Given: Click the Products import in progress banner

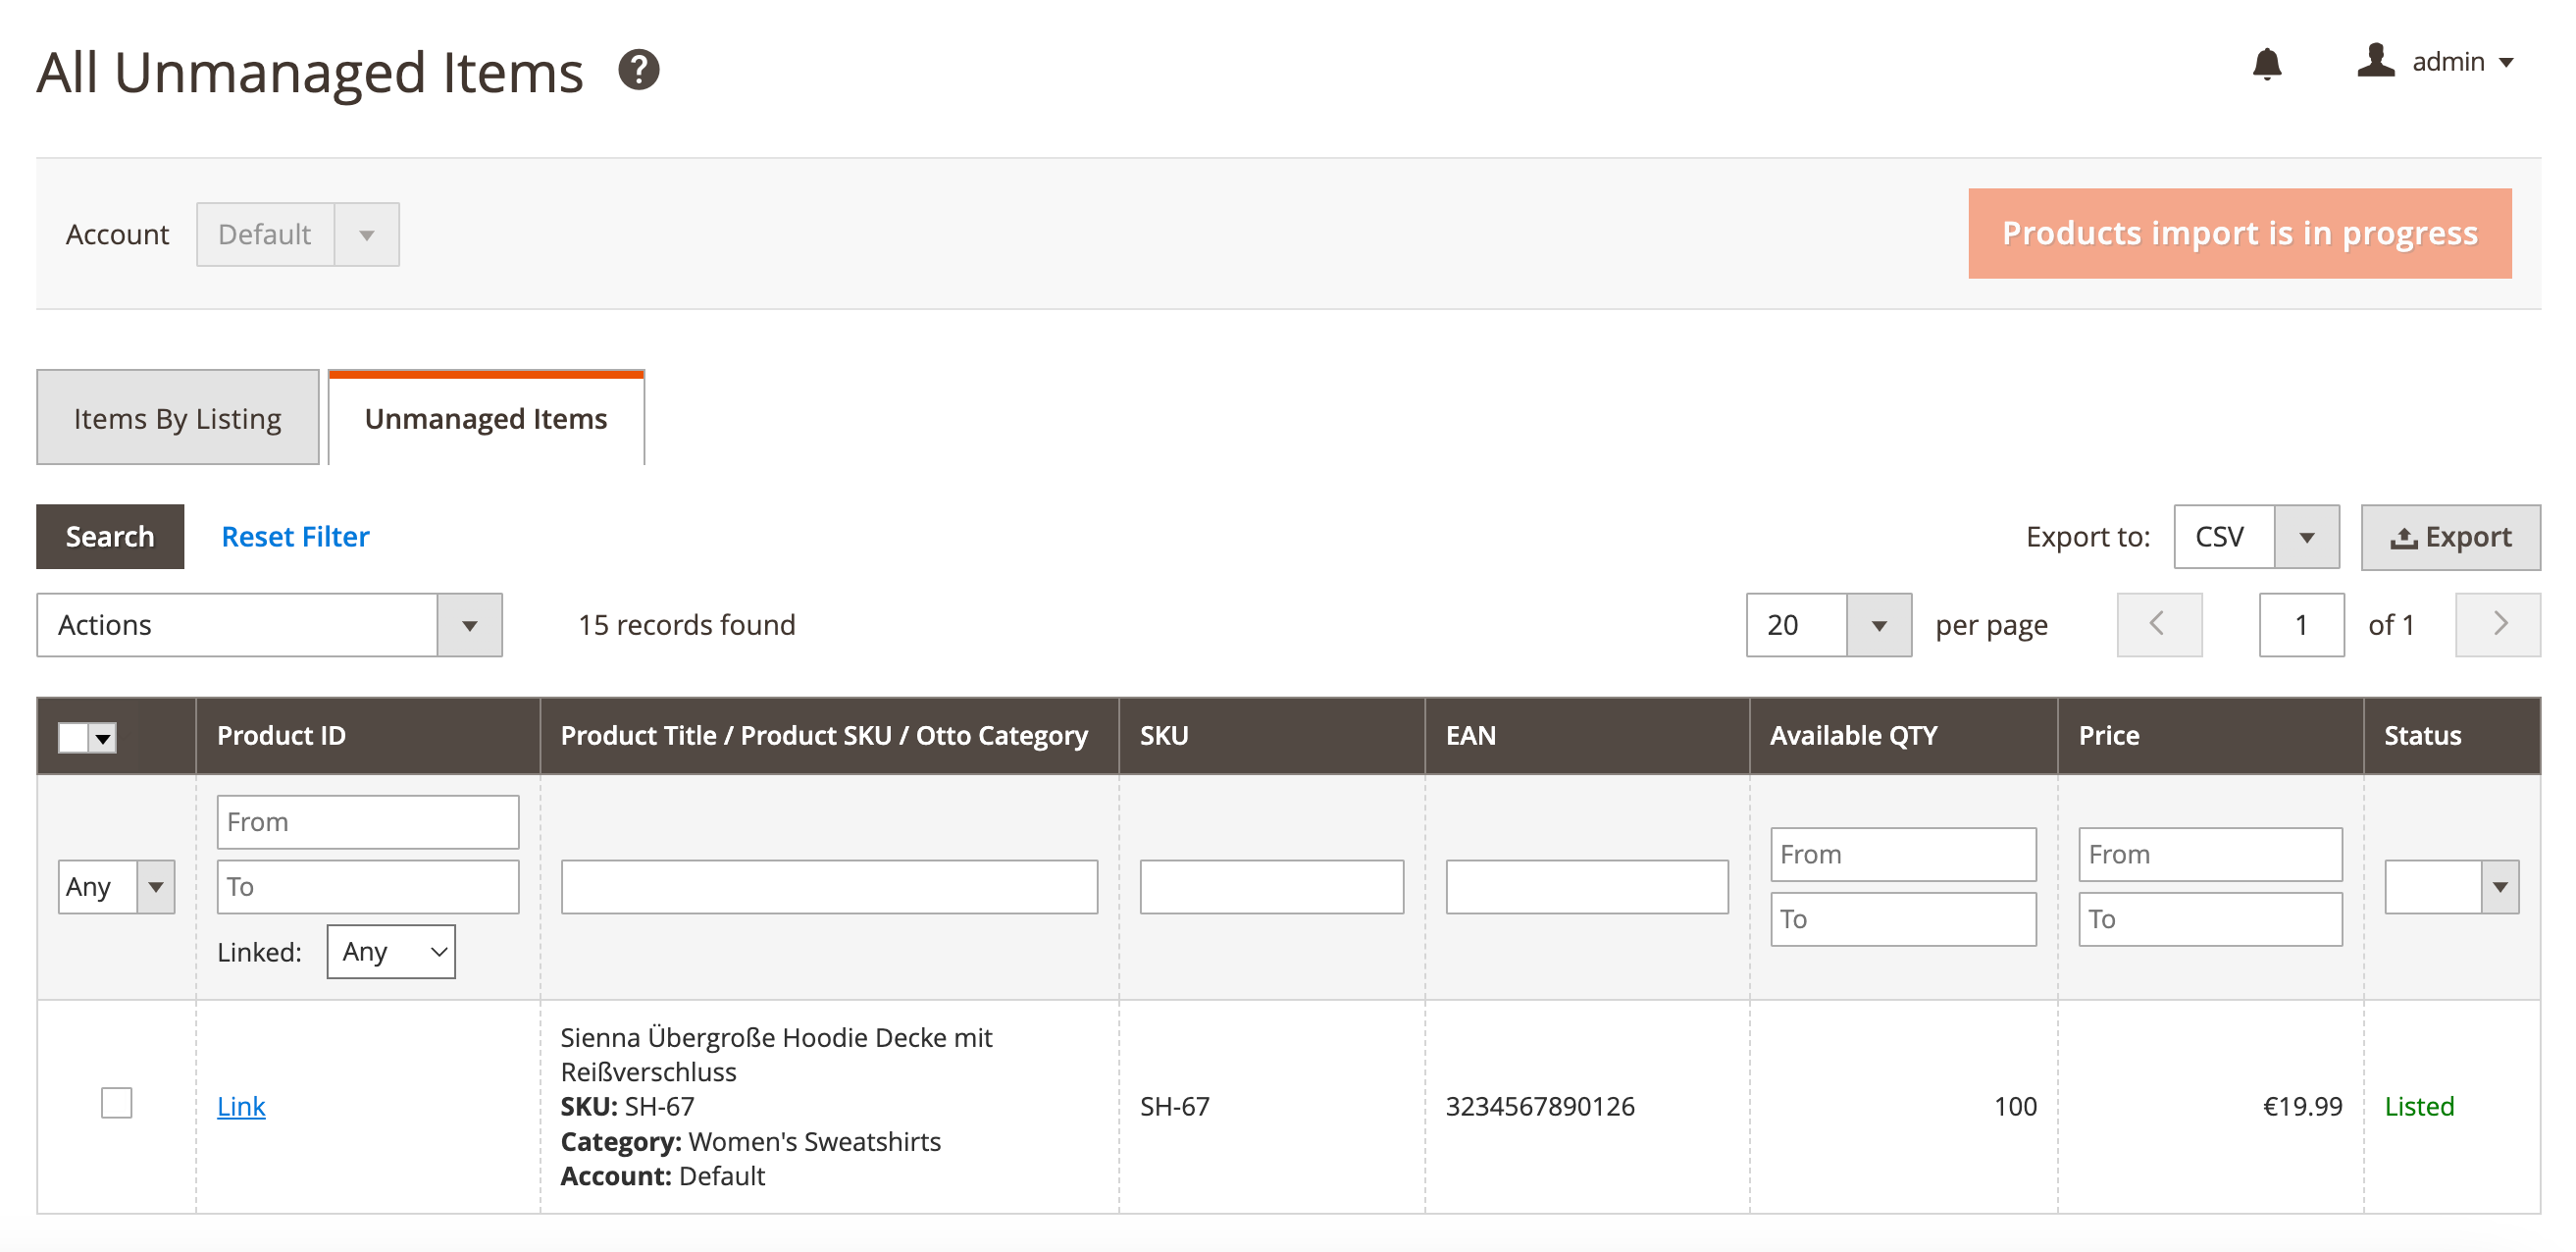Looking at the screenshot, I should pos(2239,233).
